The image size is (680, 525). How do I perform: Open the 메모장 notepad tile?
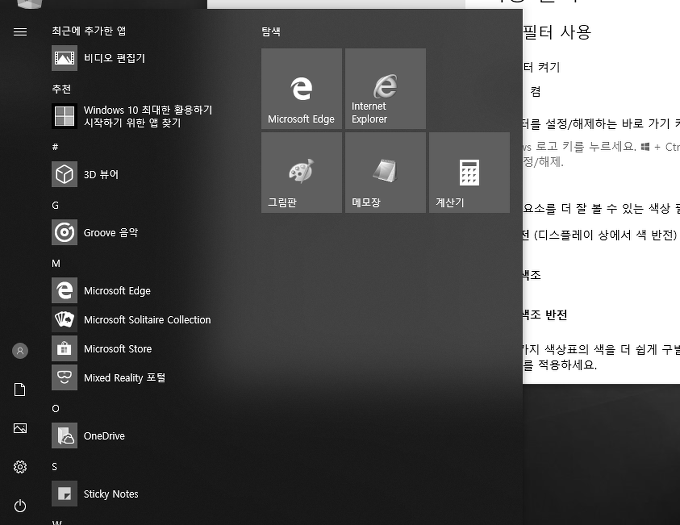click(x=385, y=173)
